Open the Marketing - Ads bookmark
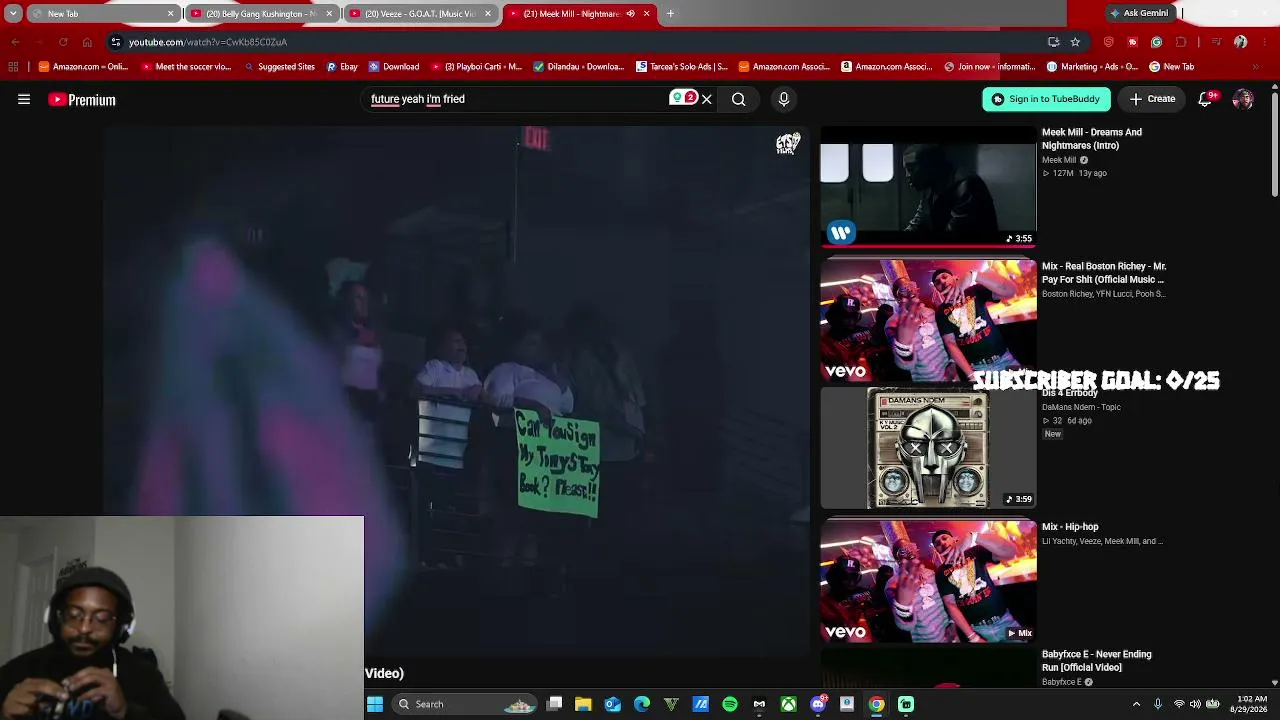This screenshot has width=1280, height=720. pos(1092,67)
